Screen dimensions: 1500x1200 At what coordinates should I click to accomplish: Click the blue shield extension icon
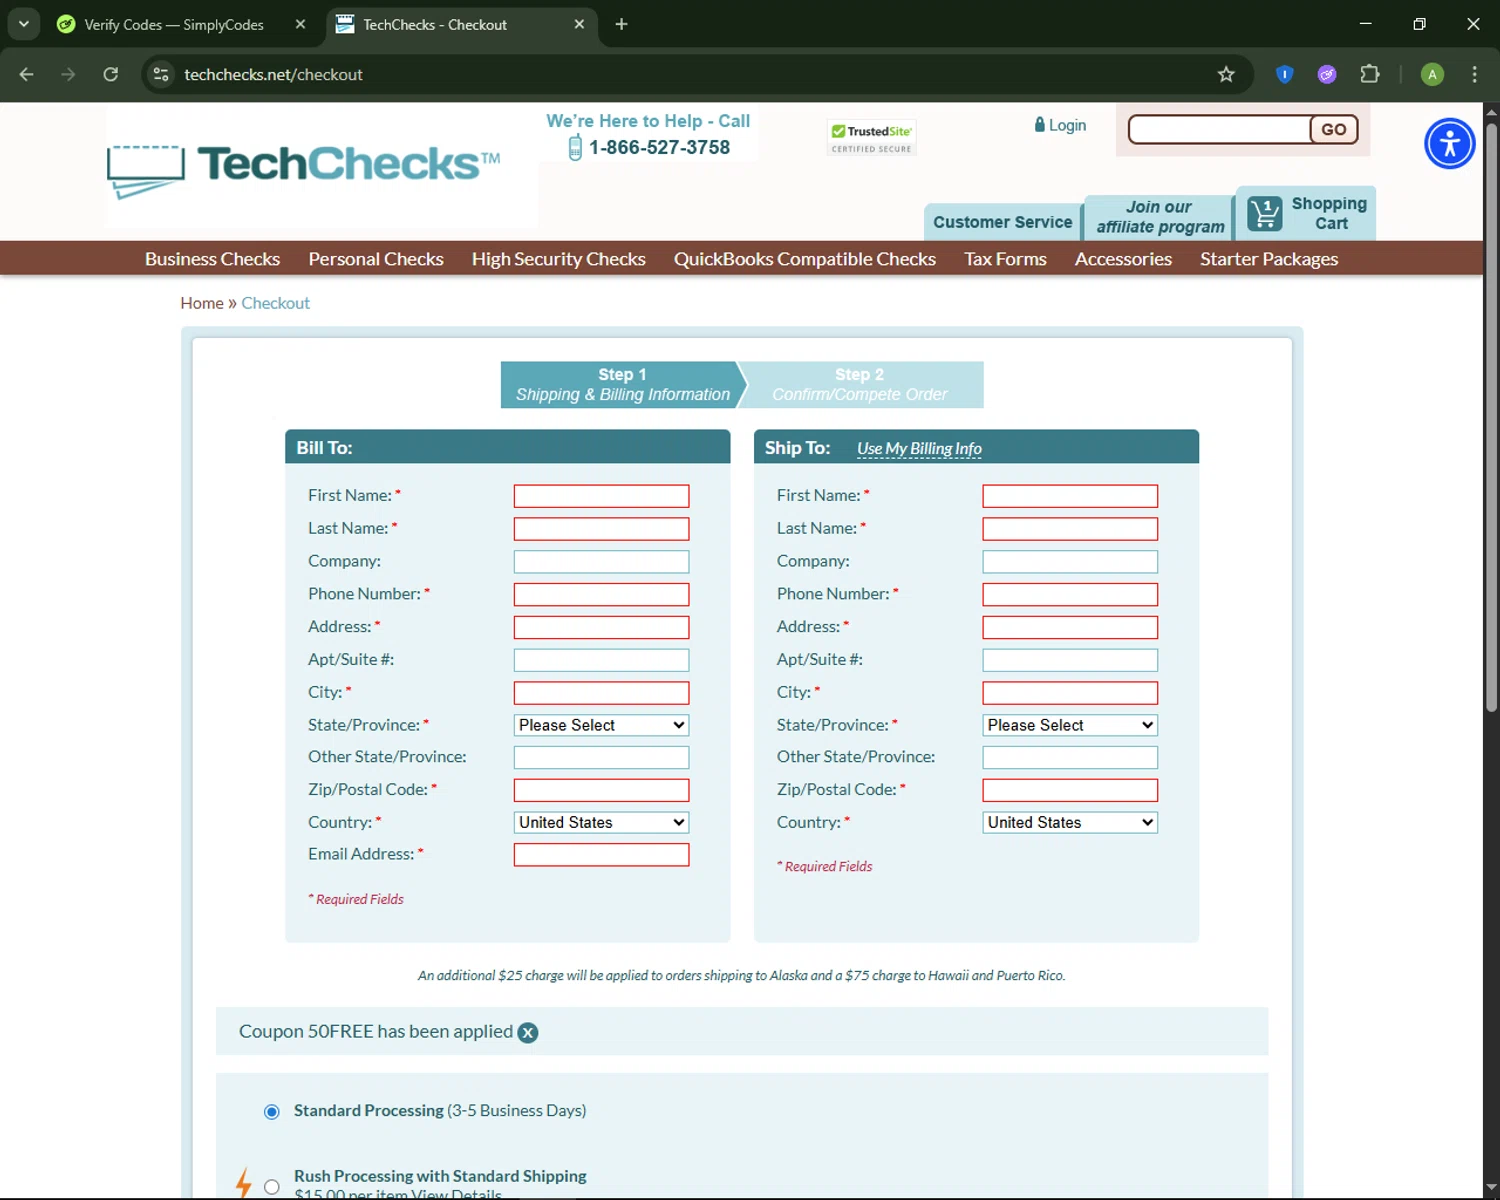coord(1285,74)
